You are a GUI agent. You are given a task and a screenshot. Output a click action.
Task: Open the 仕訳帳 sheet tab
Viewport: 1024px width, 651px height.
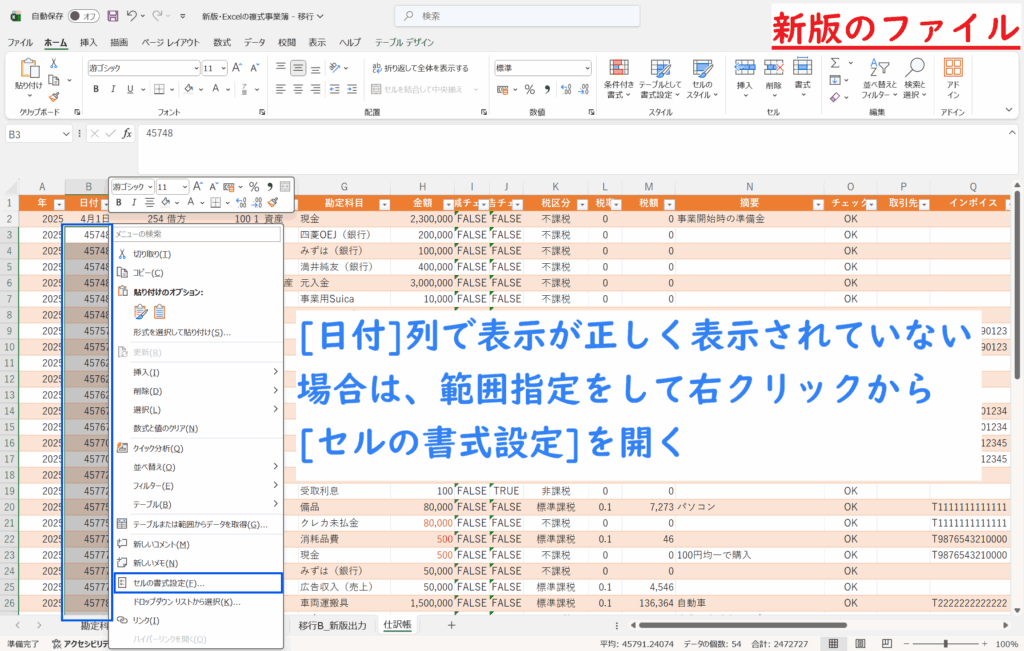pyautogui.click(x=397, y=625)
